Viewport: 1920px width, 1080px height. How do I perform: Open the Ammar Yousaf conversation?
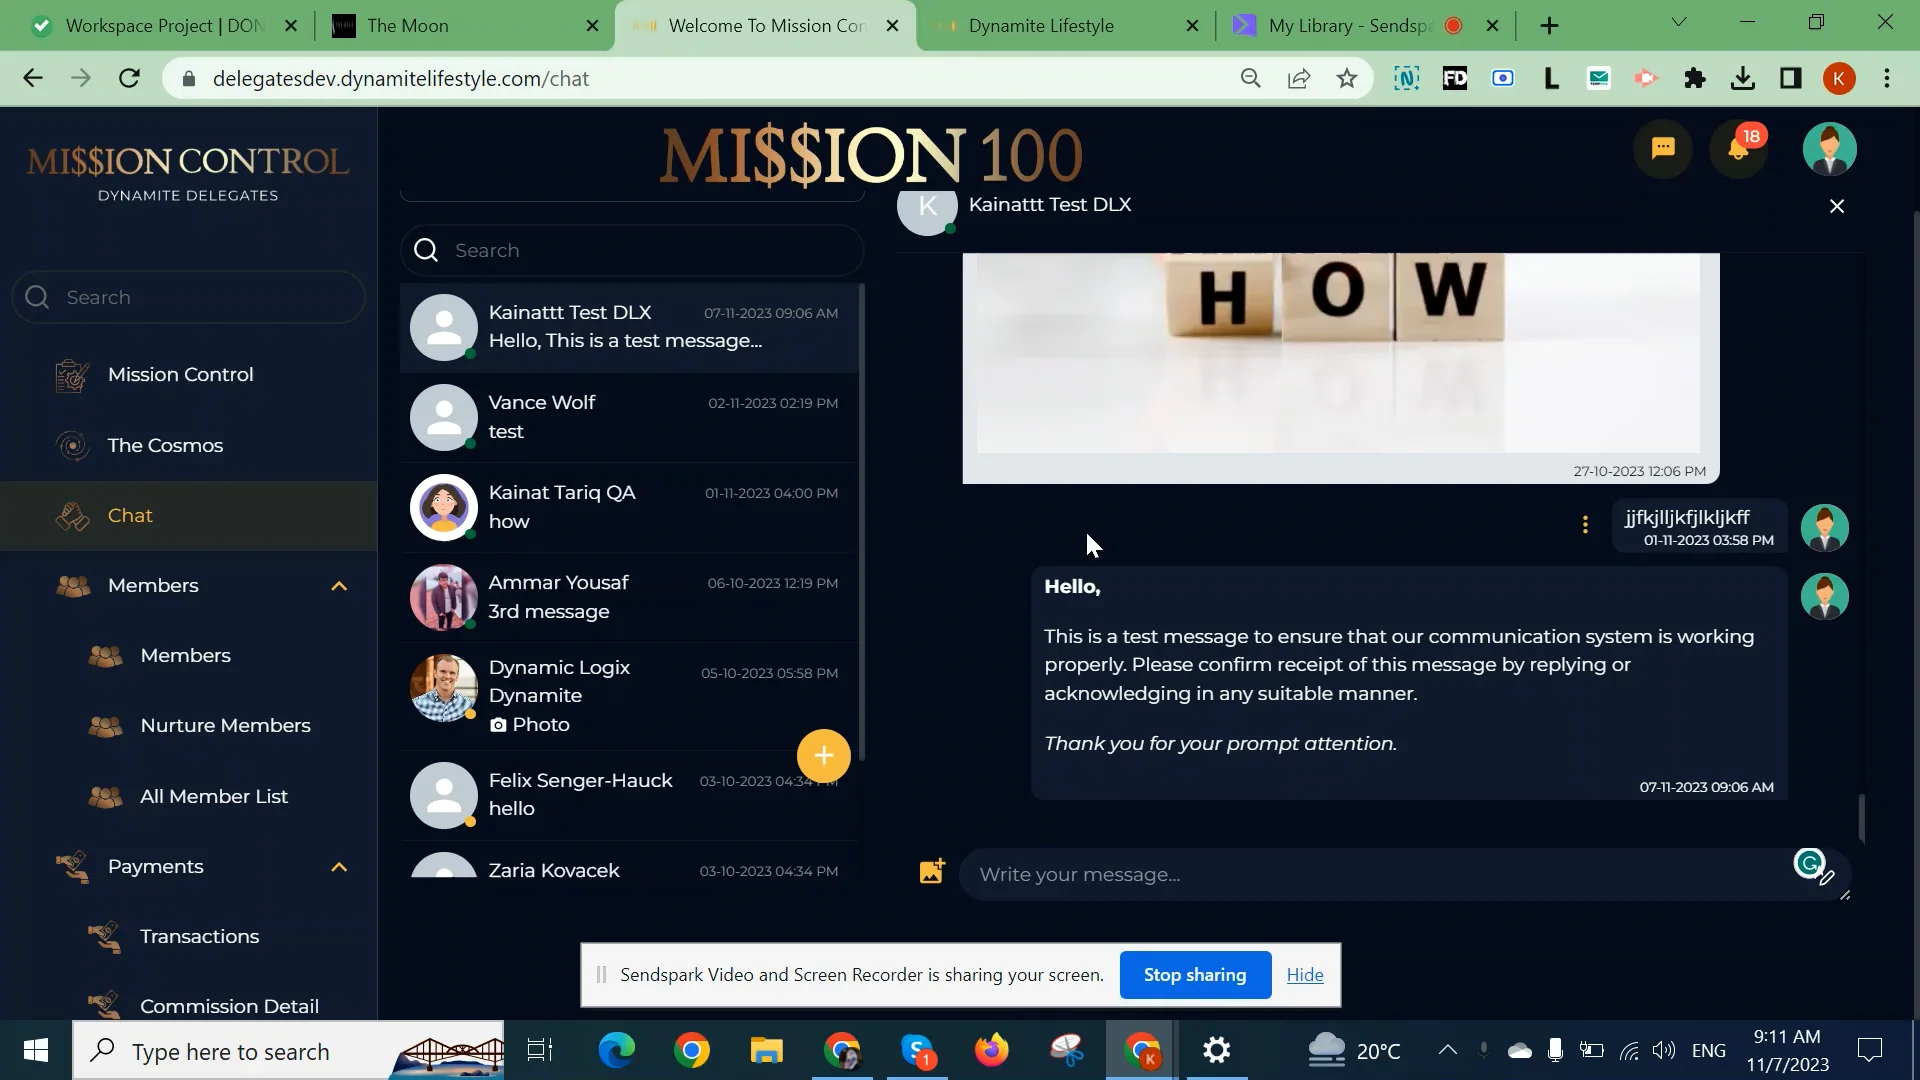pyautogui.click(x=630, y=597)
